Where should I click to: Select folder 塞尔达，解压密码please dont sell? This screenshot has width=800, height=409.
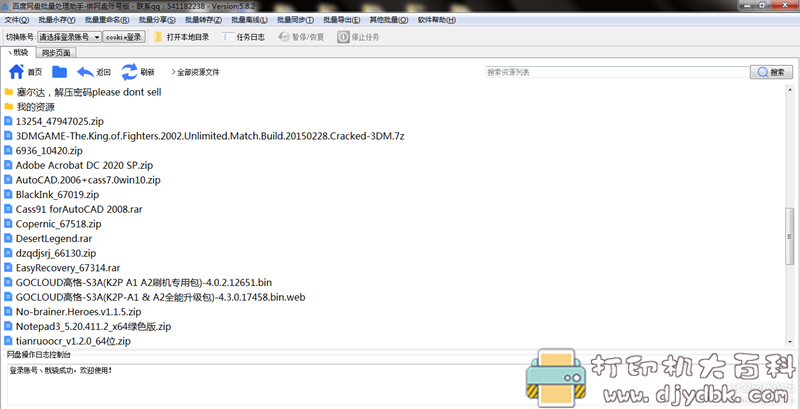pos(89,92)
